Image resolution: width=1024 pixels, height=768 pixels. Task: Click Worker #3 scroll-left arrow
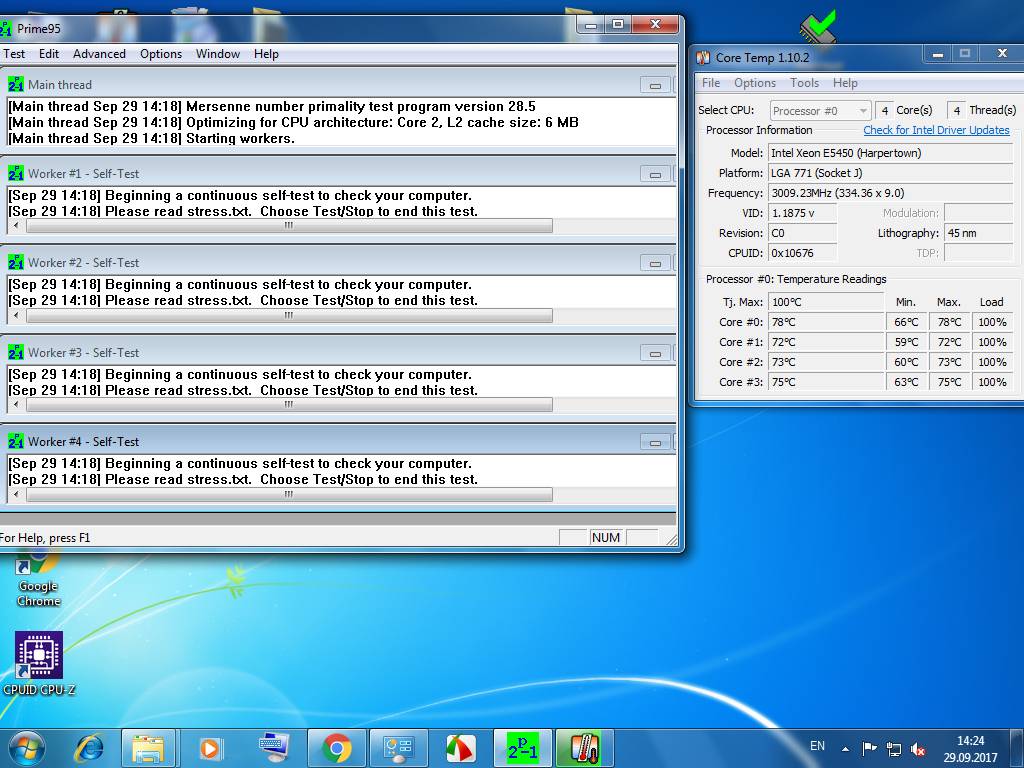coord(16,404)
